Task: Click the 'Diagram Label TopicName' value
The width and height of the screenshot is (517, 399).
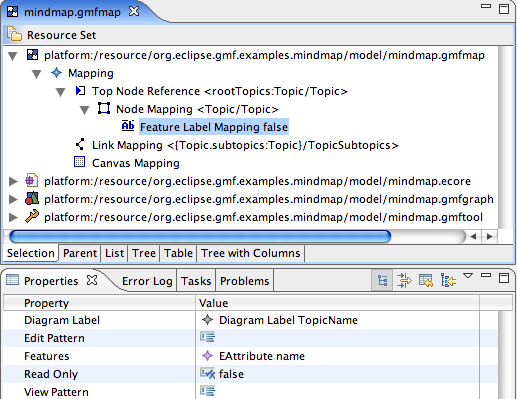Action: (x=288, y=320)
